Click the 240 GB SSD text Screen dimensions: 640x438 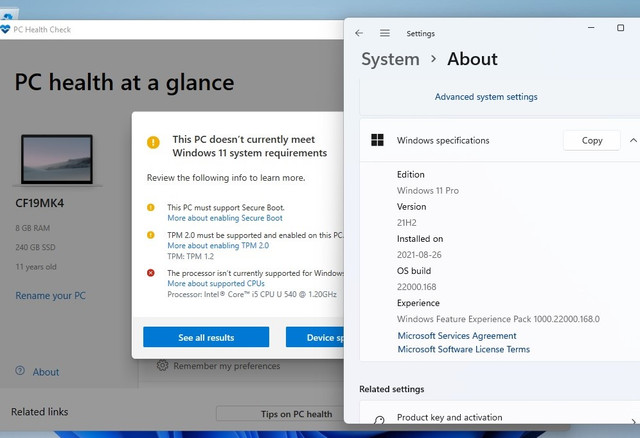pos(35,247)
